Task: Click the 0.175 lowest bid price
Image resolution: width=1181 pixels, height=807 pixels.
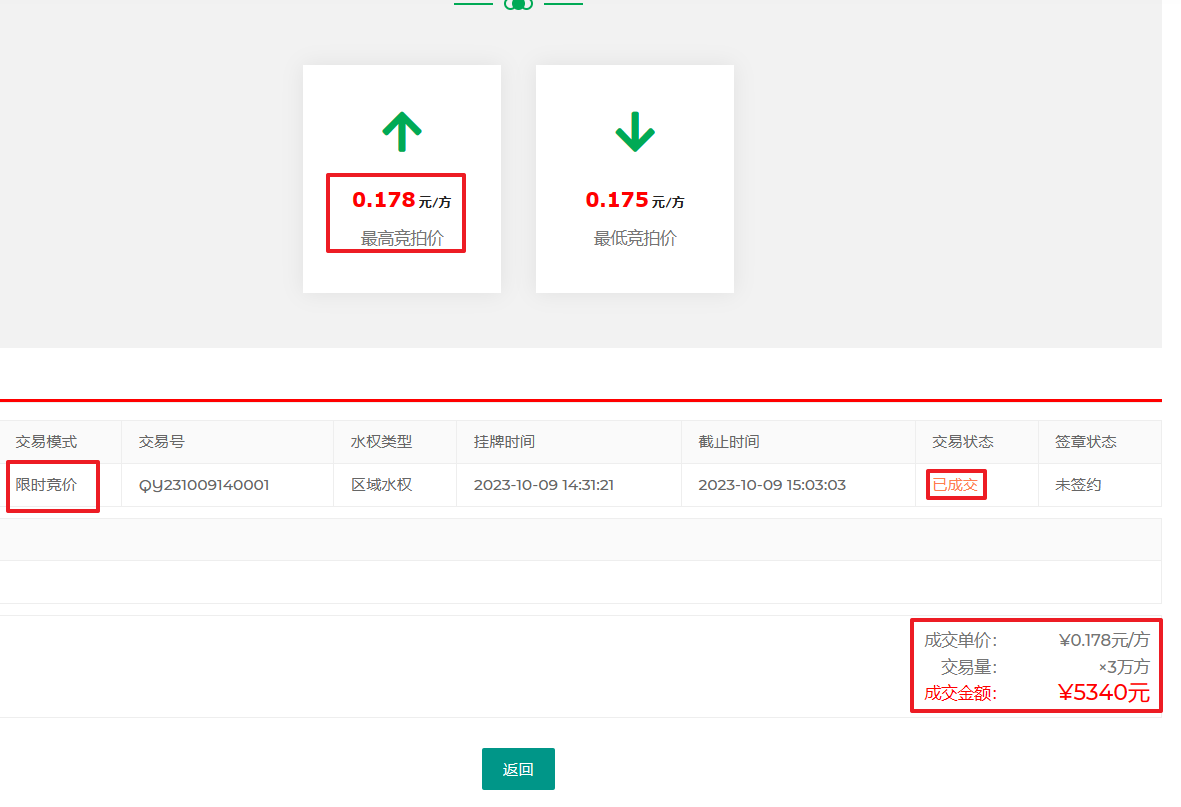Action: tap(617, 200)
